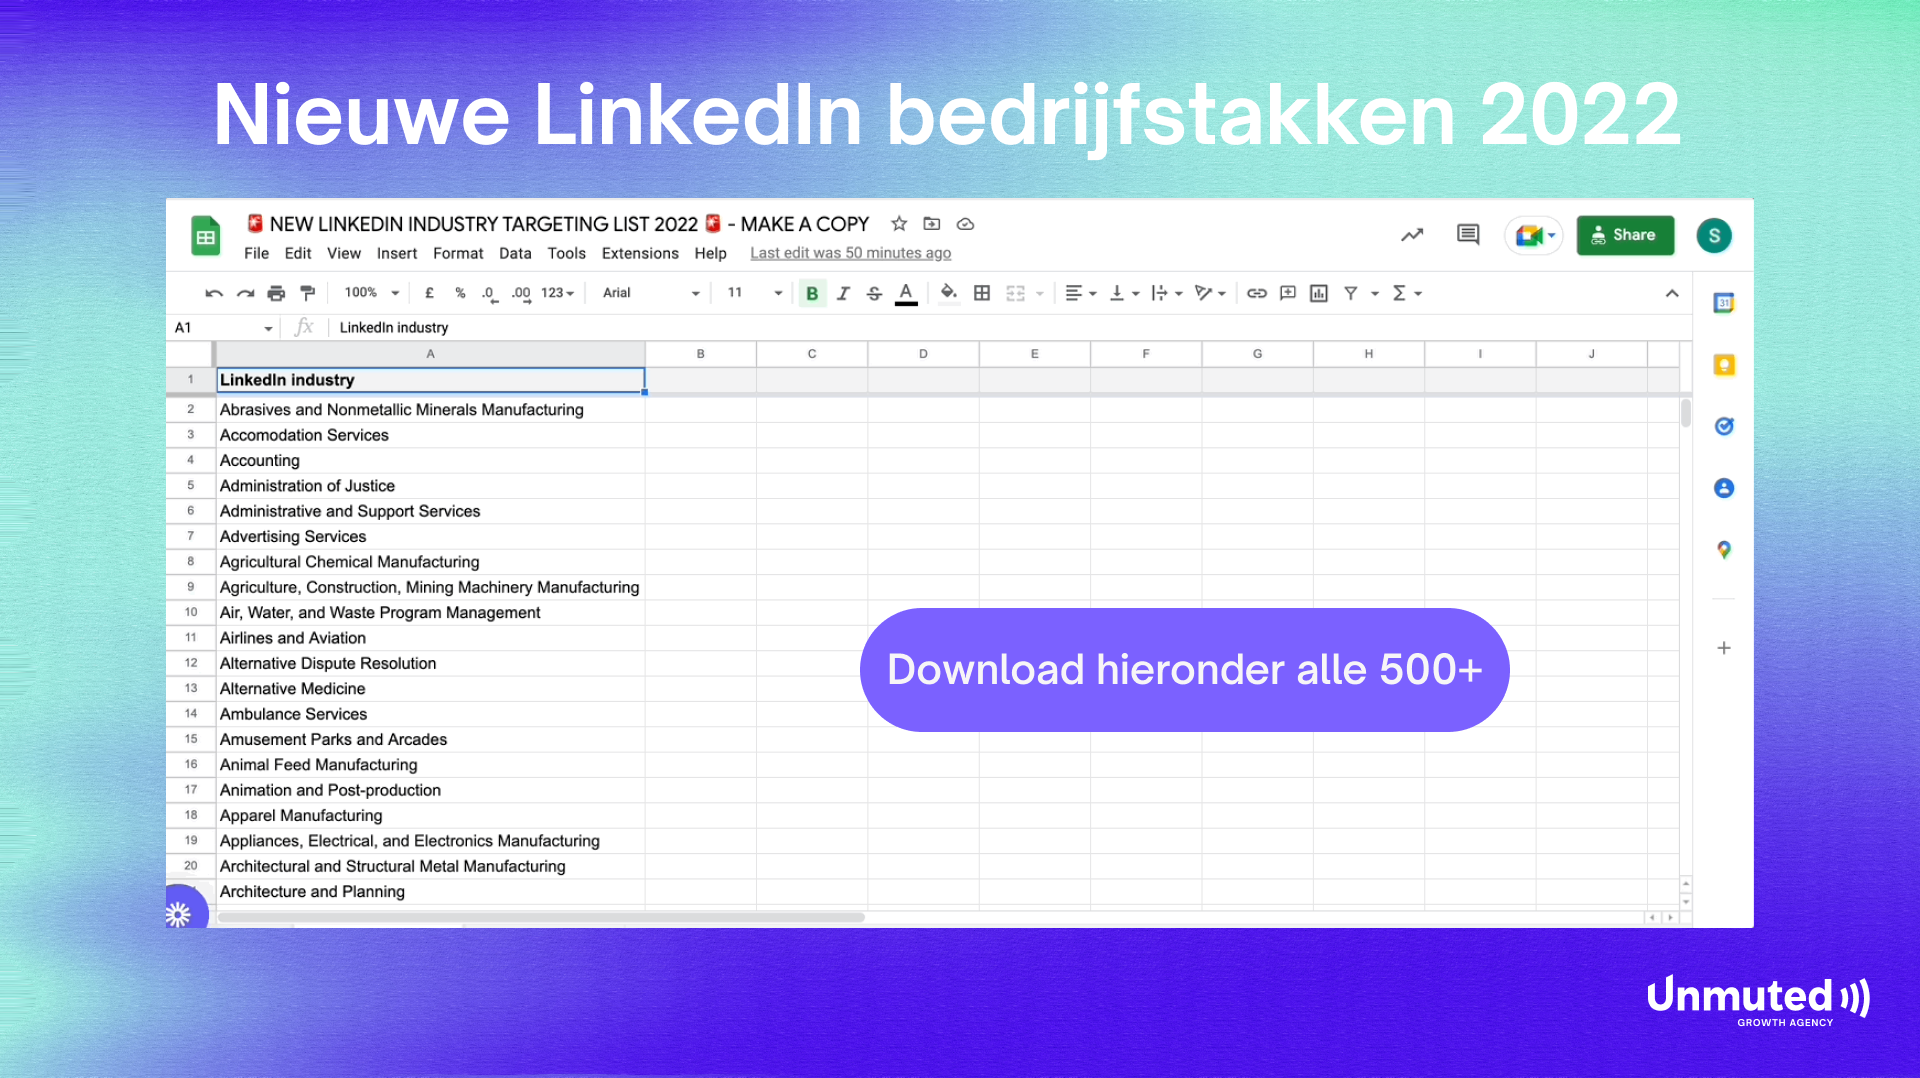Viewport: 1920px width, 1078px height.
Task: Click the insert comment icon
Action: (1288, 293)
